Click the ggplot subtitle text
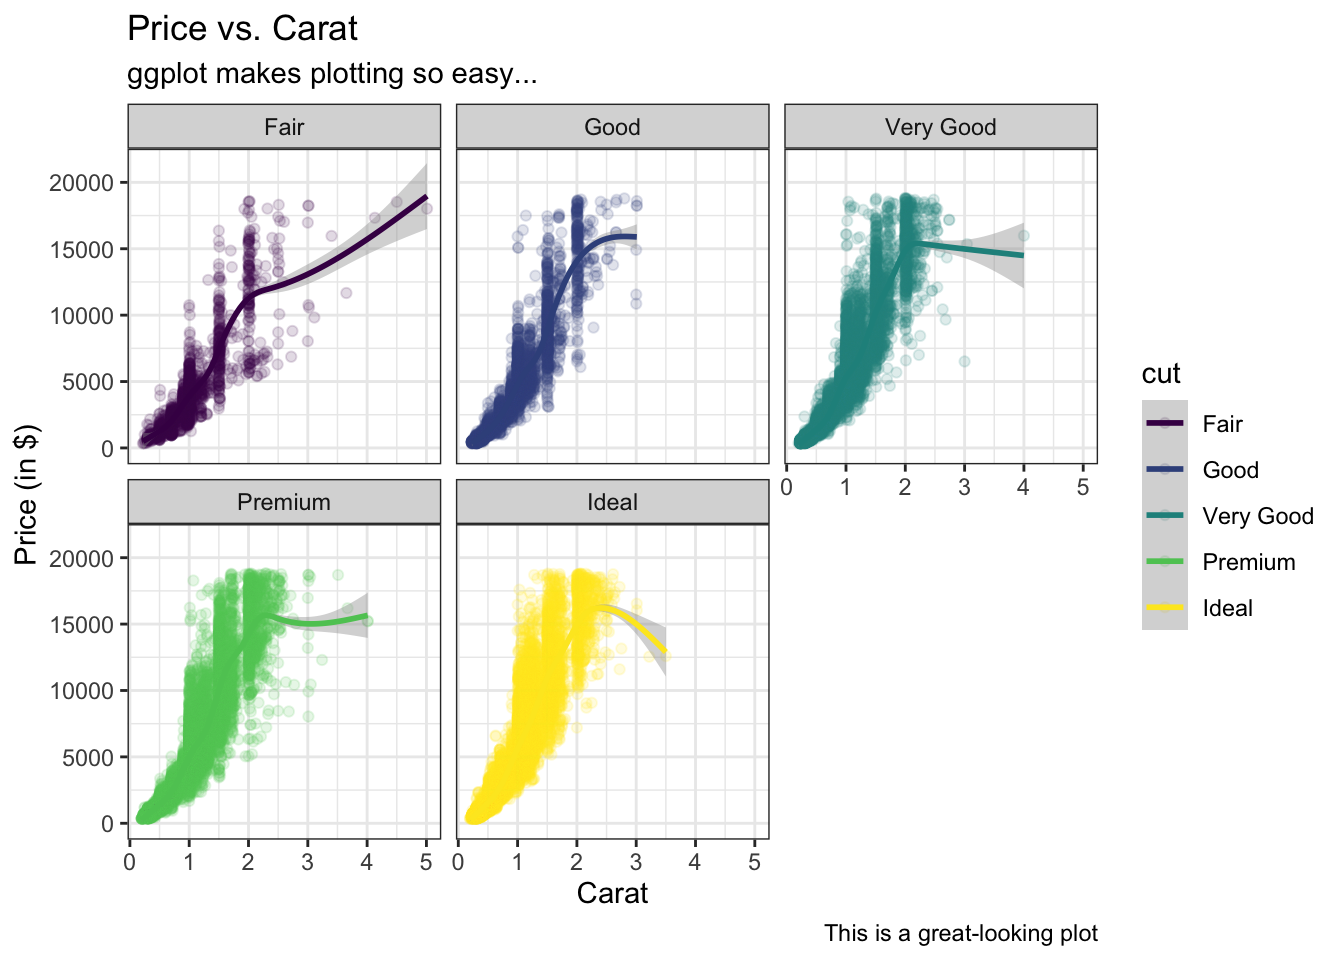The width and height of the screenshot is (1344, 960). 332,74
